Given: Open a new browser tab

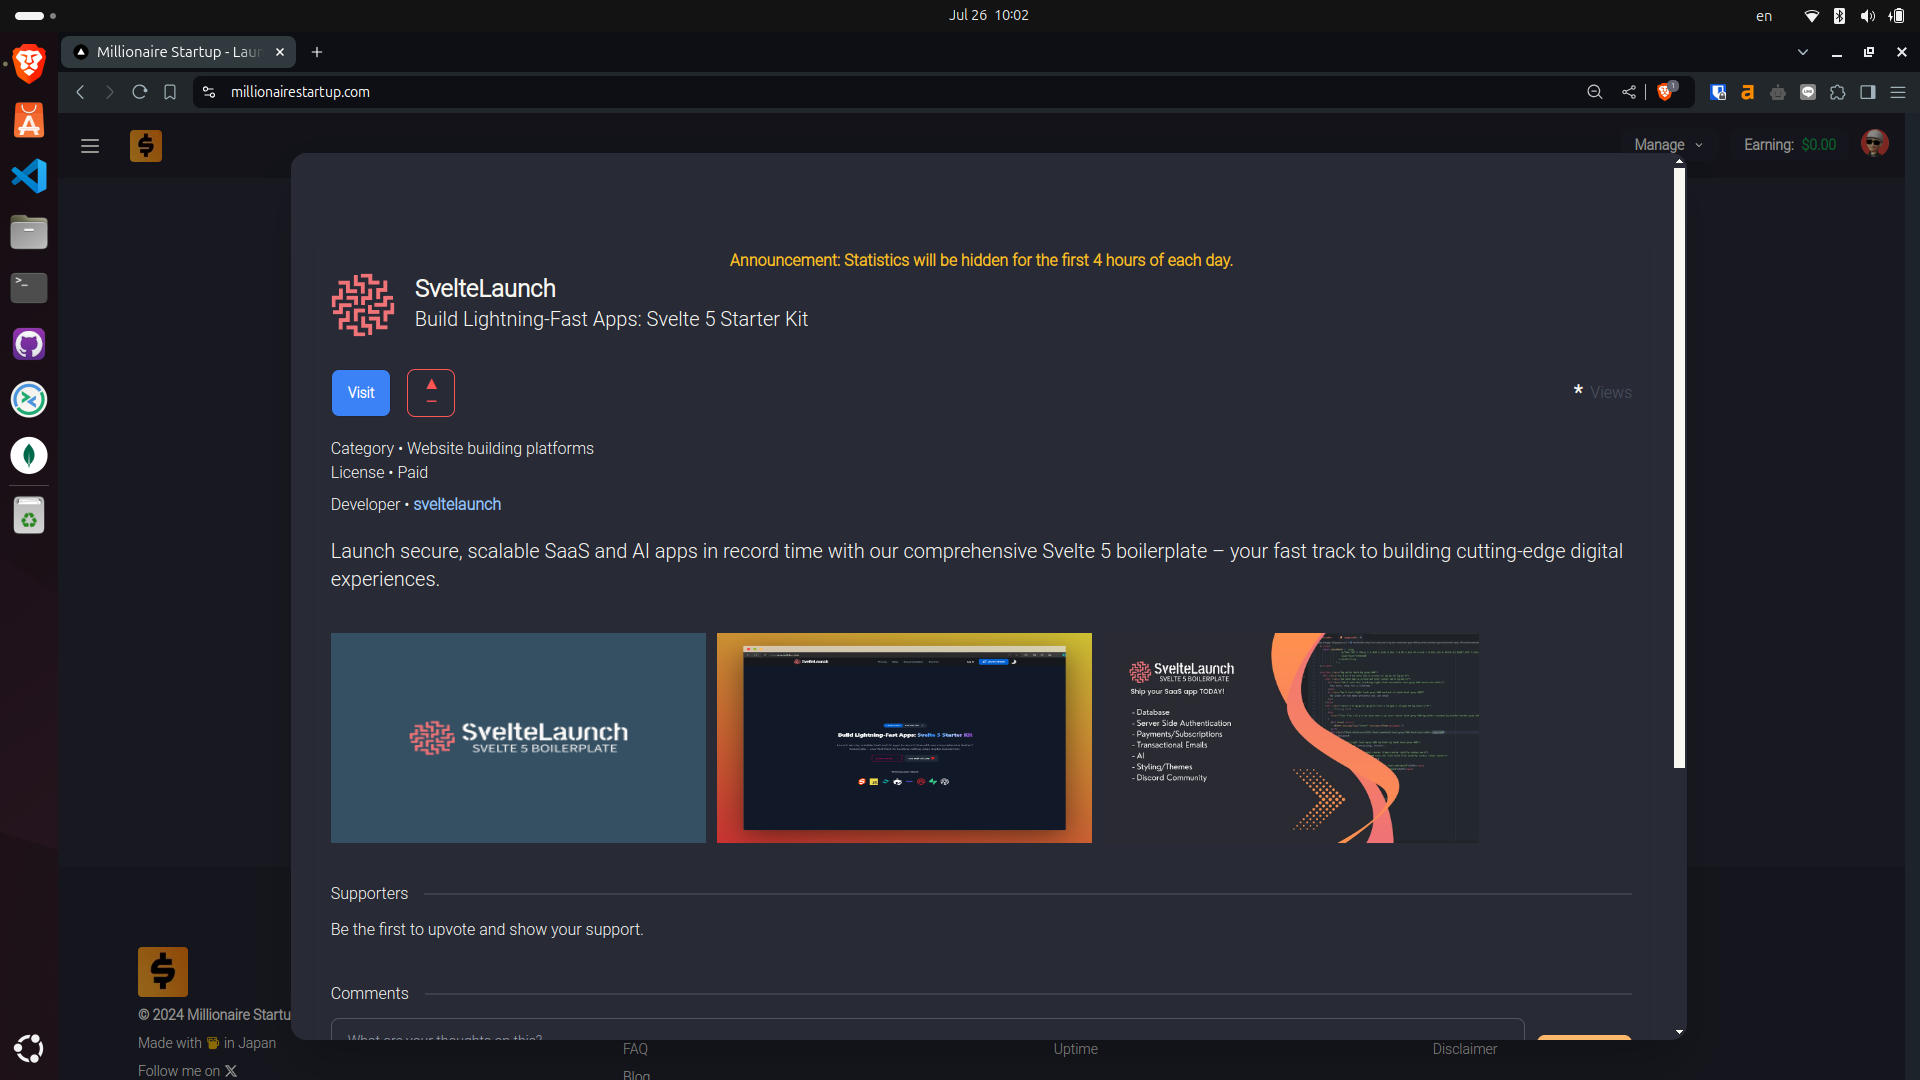Looking at the screenshot, I should [x=317, y=52].
